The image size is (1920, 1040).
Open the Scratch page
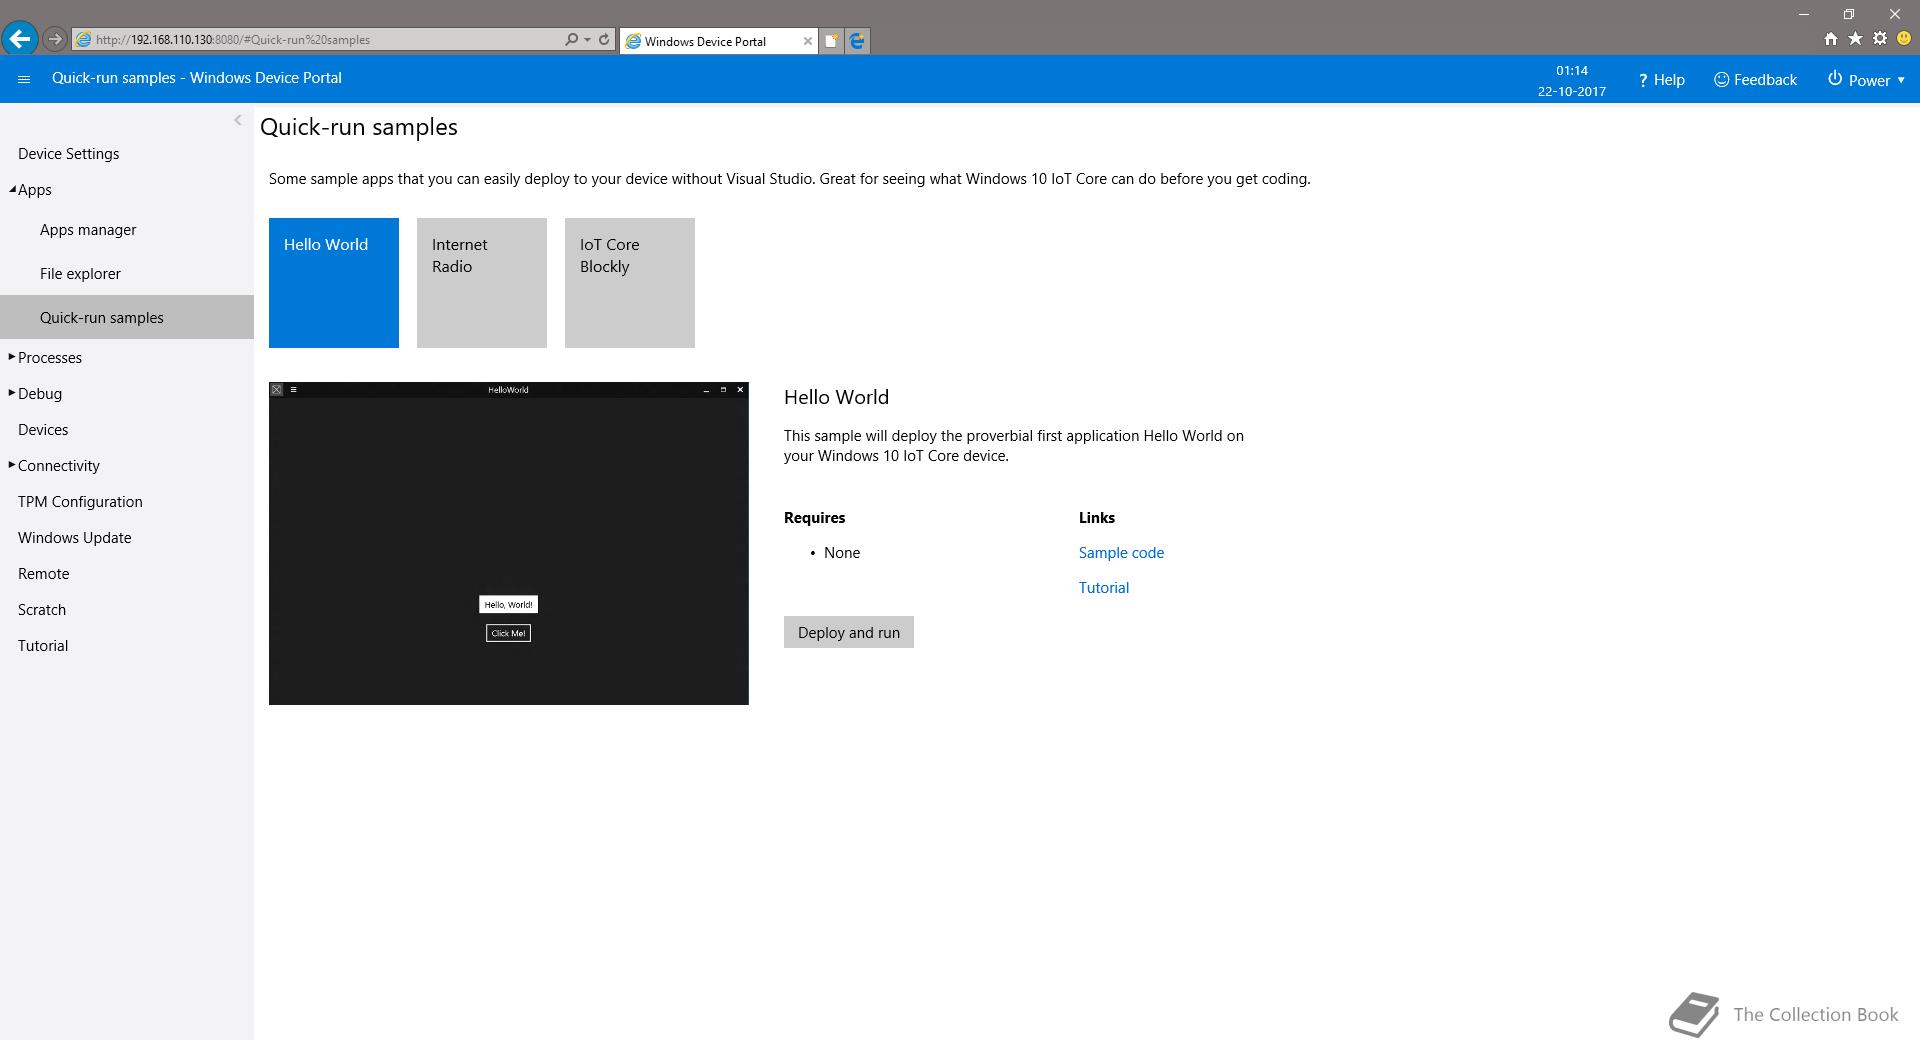coord(42,610)
